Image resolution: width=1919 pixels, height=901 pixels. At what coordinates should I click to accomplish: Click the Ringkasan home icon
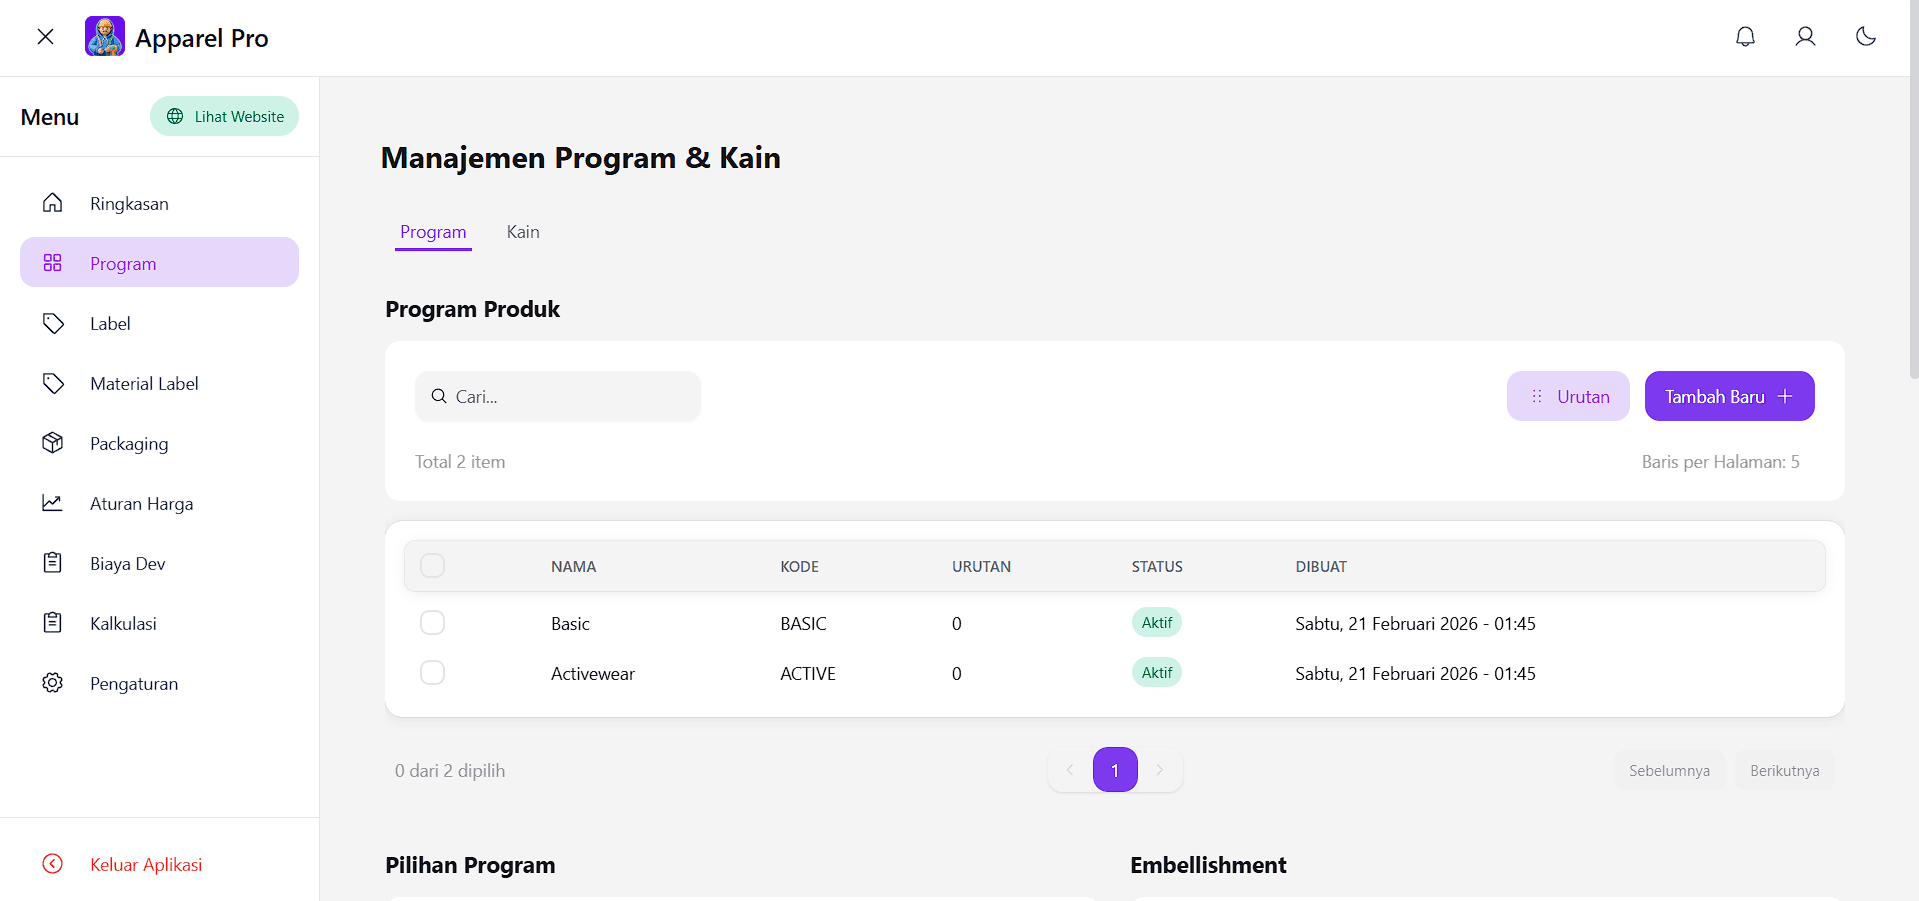point(53,203)
